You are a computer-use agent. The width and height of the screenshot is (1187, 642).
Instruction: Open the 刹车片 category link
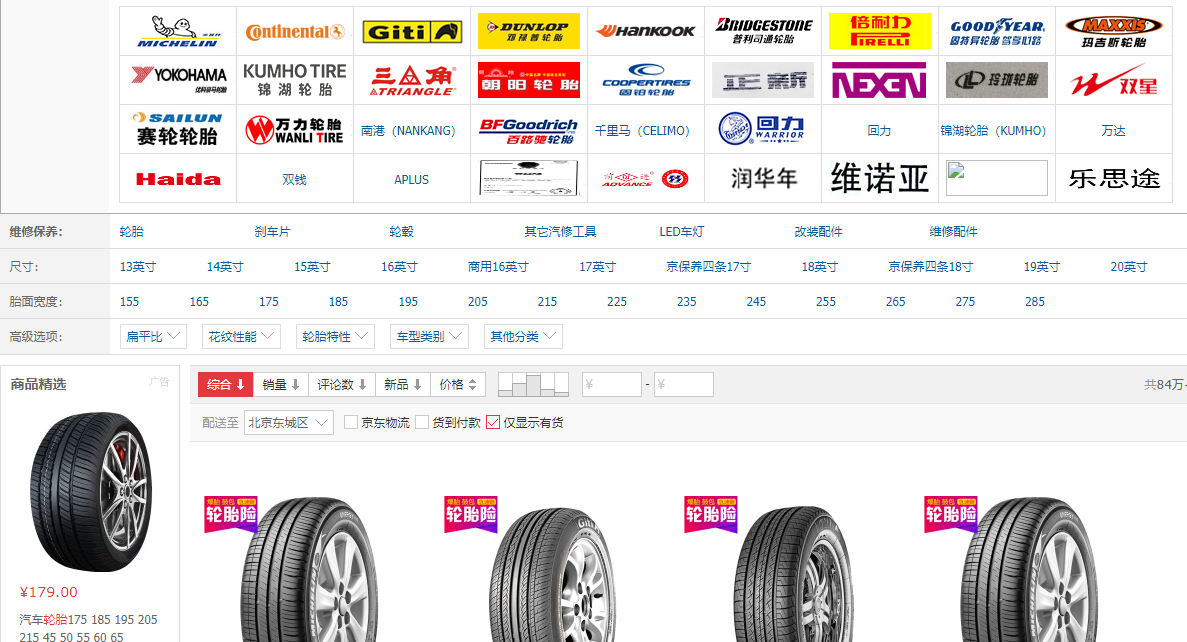[273, 232]
